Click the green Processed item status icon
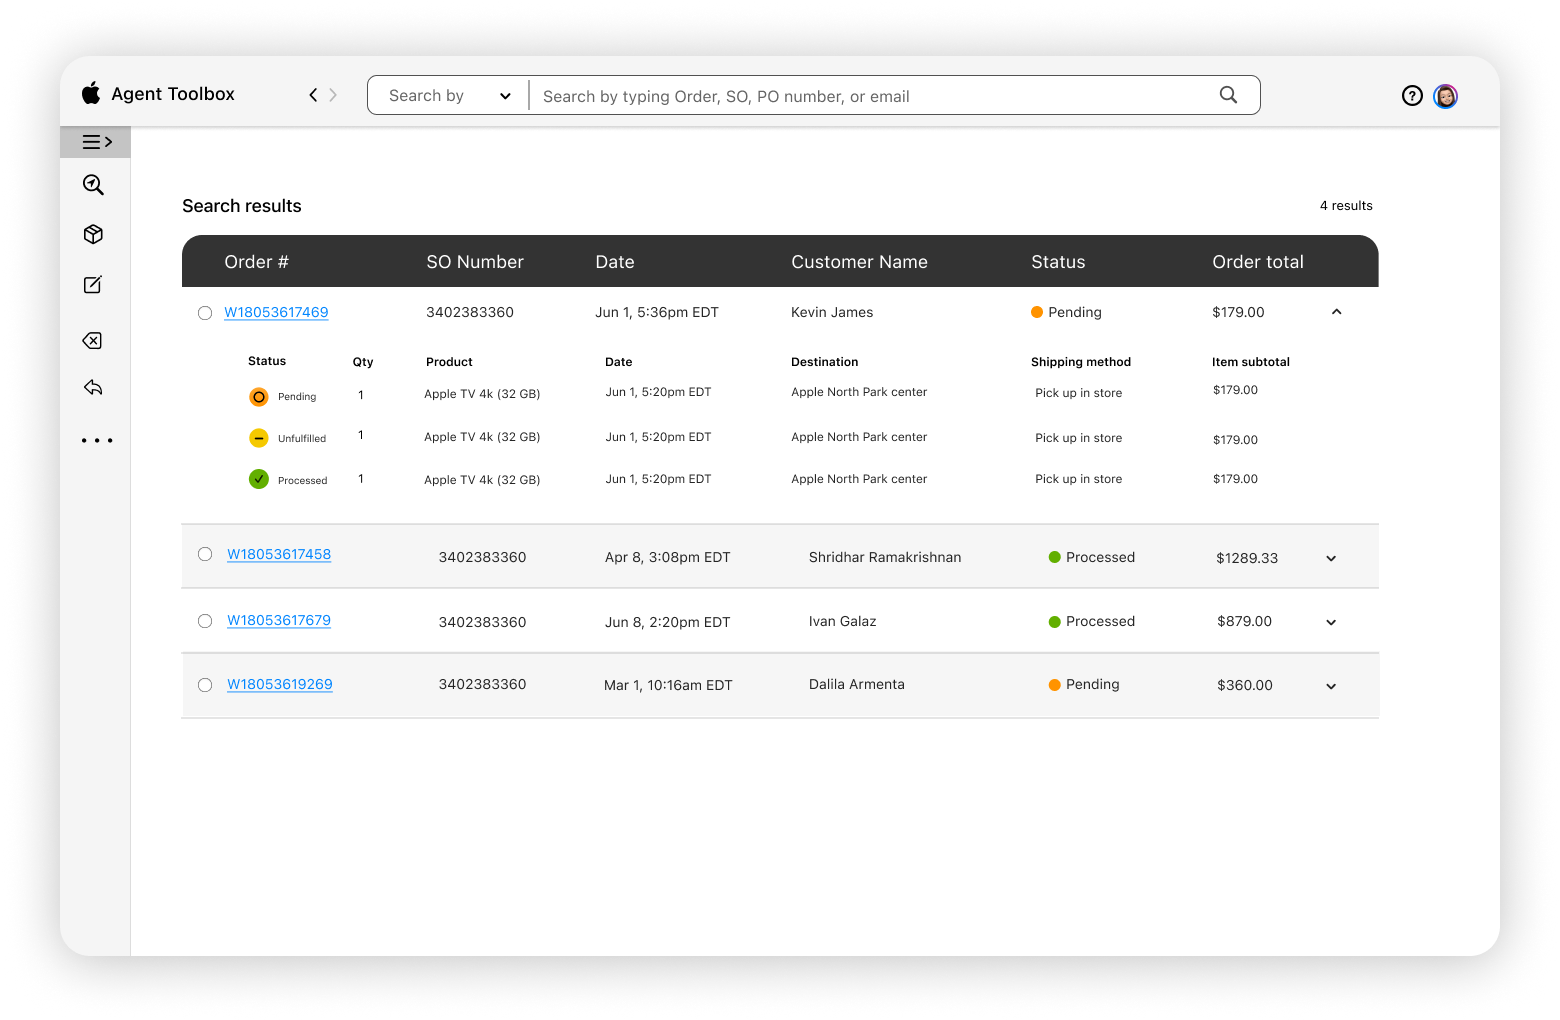Screen dimensions: 1560x1020 click(258, 479)
